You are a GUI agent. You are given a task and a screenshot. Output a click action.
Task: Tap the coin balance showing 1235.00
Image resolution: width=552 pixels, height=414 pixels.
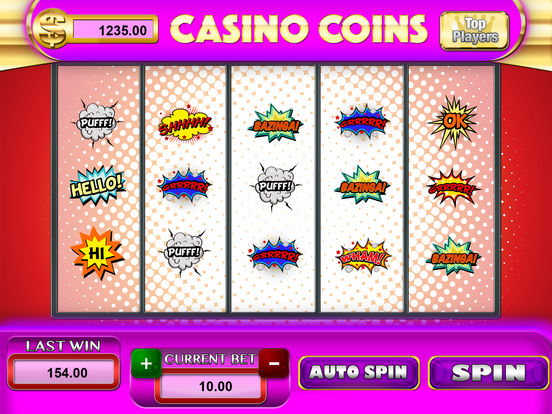point(114,30)
